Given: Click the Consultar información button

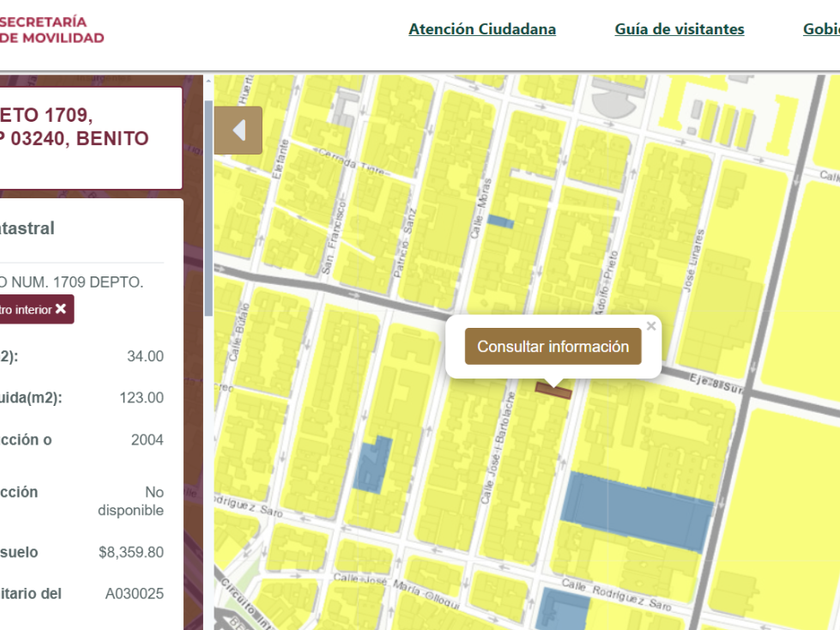Looking at the screenshot, I should pyautogui.click(x=553, y=347).
